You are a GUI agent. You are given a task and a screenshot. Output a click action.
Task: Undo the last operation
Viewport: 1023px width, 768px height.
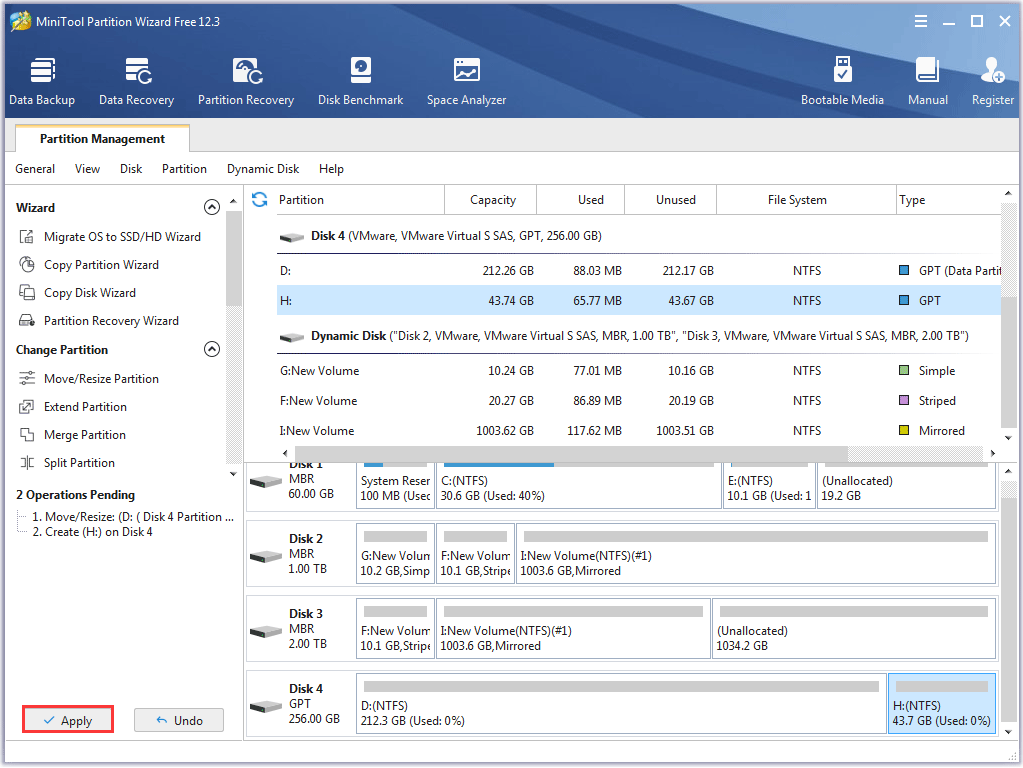tap(179, 720)
